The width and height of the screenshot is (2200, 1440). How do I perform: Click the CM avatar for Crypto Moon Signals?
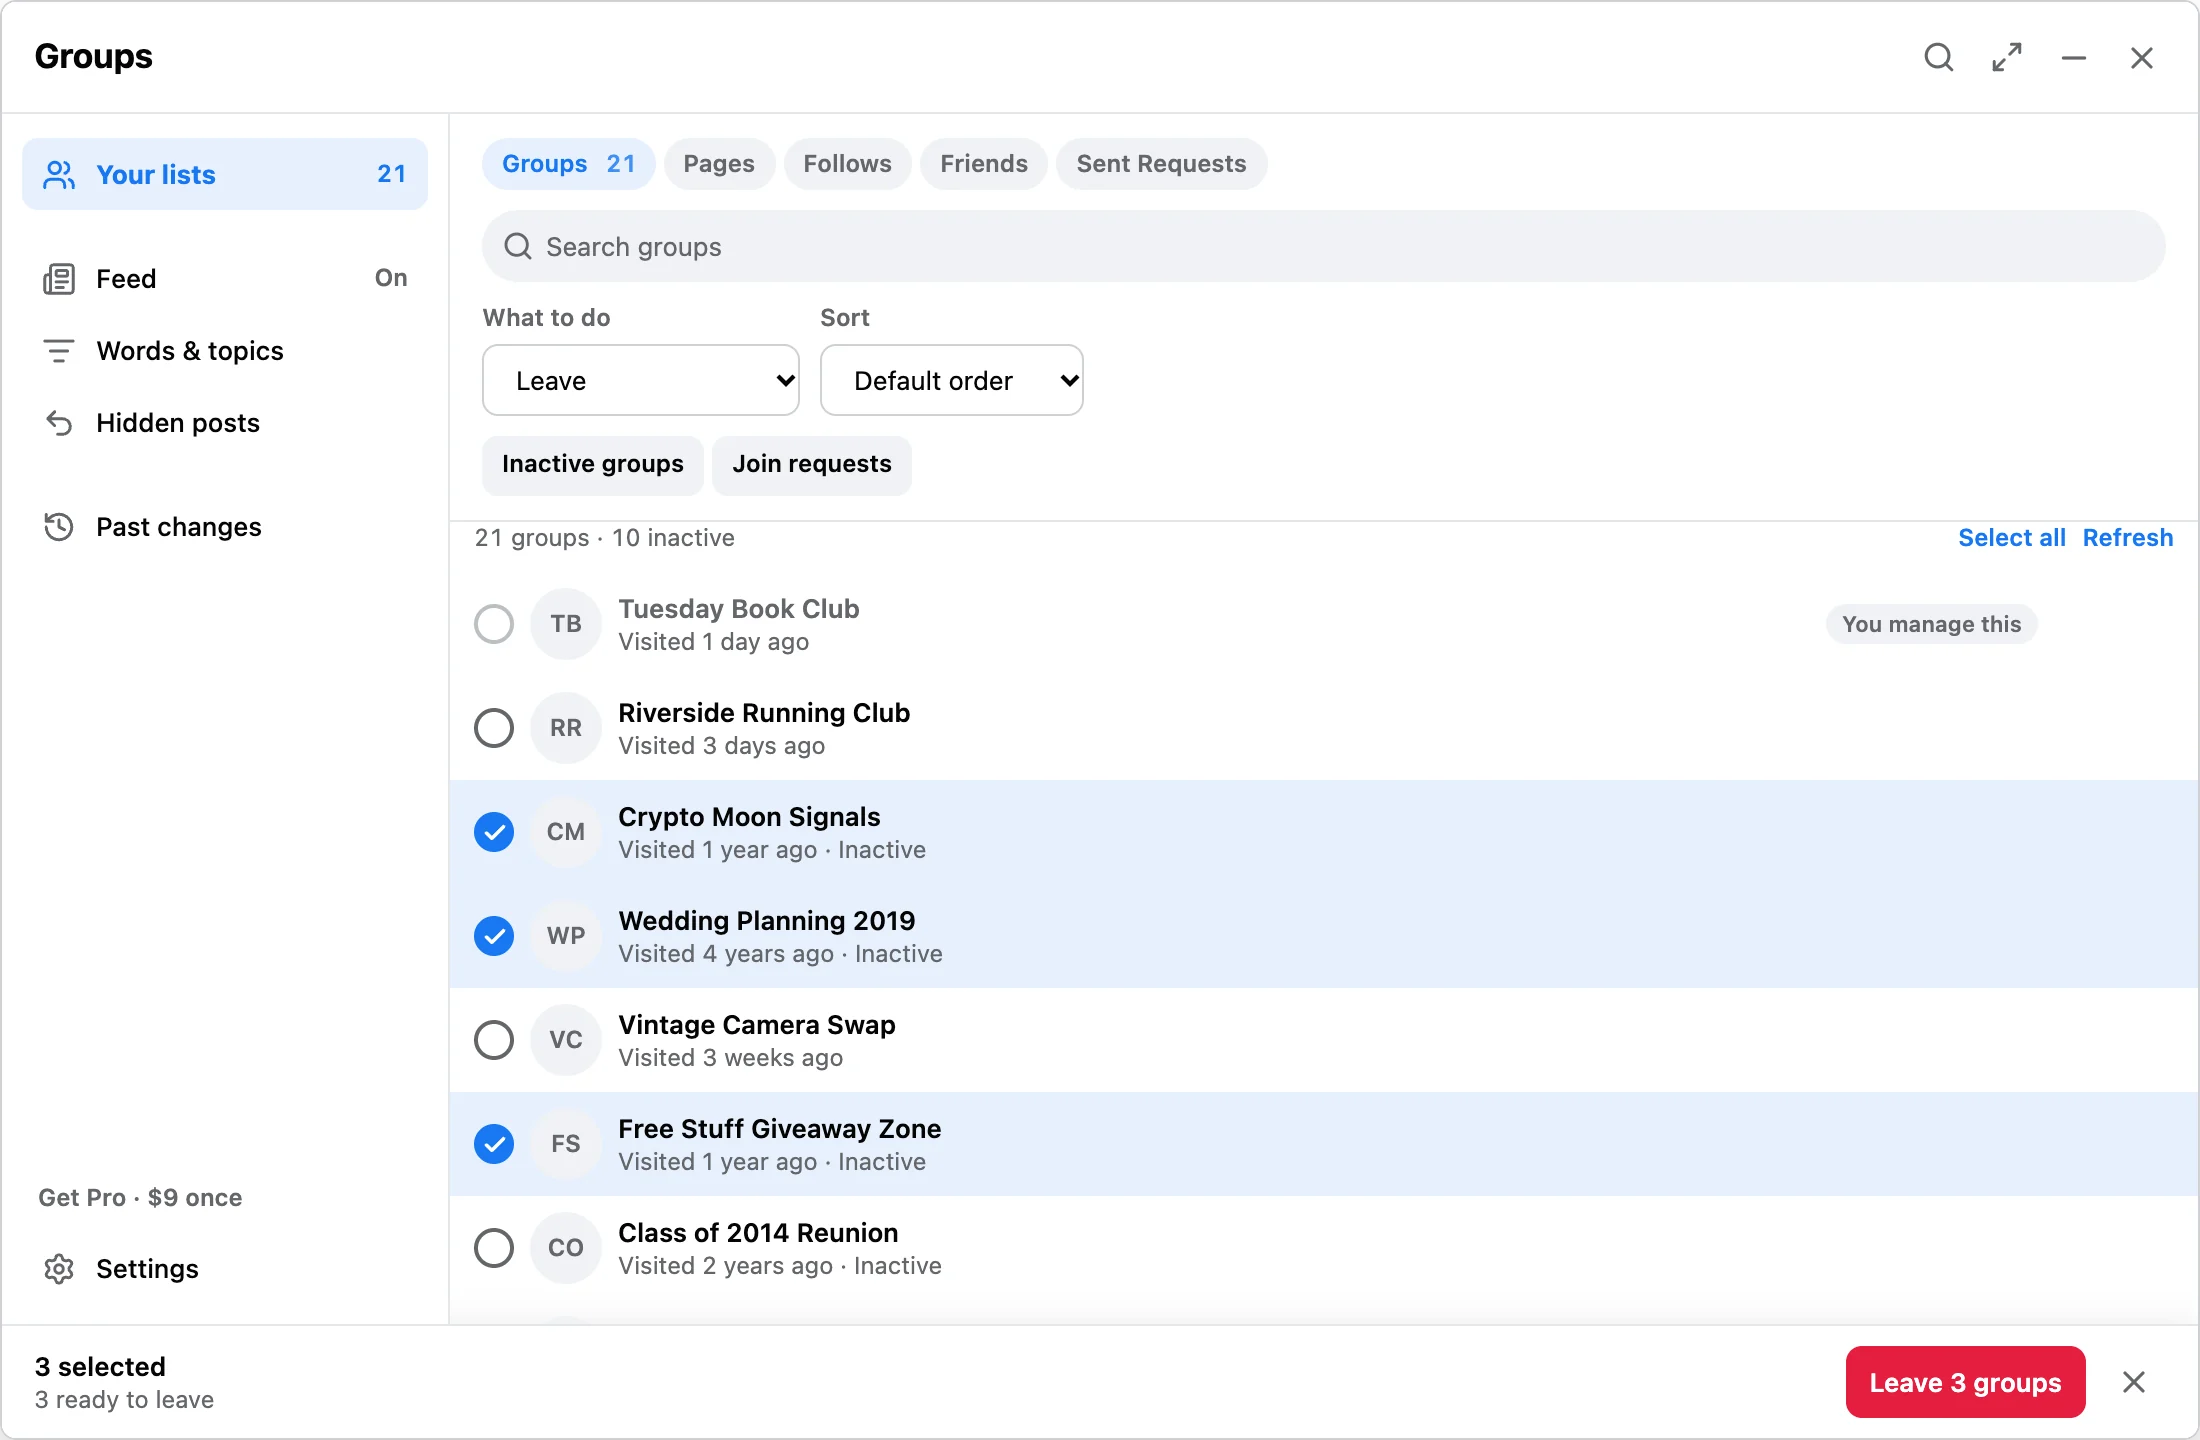tap(566, 832)
